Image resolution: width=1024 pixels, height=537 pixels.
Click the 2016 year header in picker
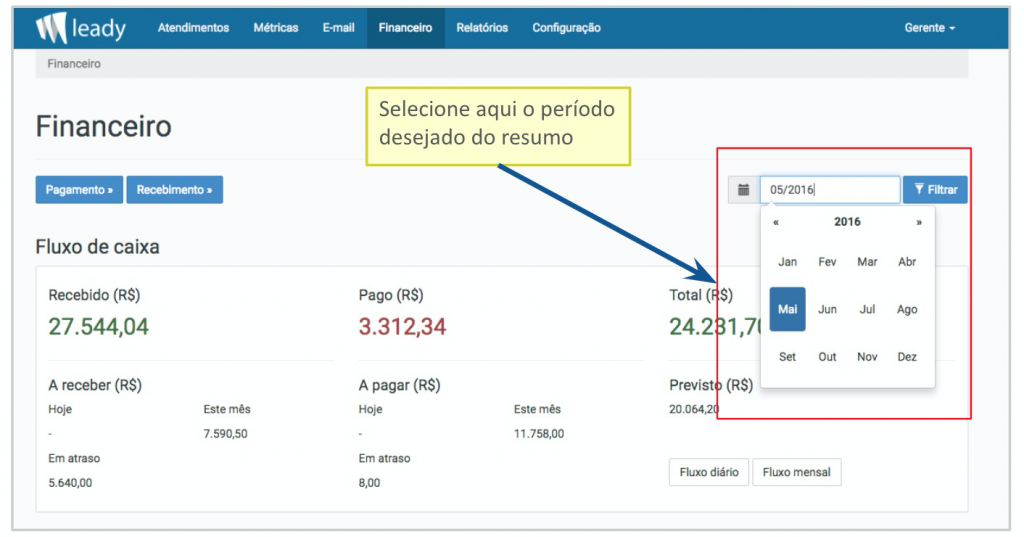(x=847, y=222)
